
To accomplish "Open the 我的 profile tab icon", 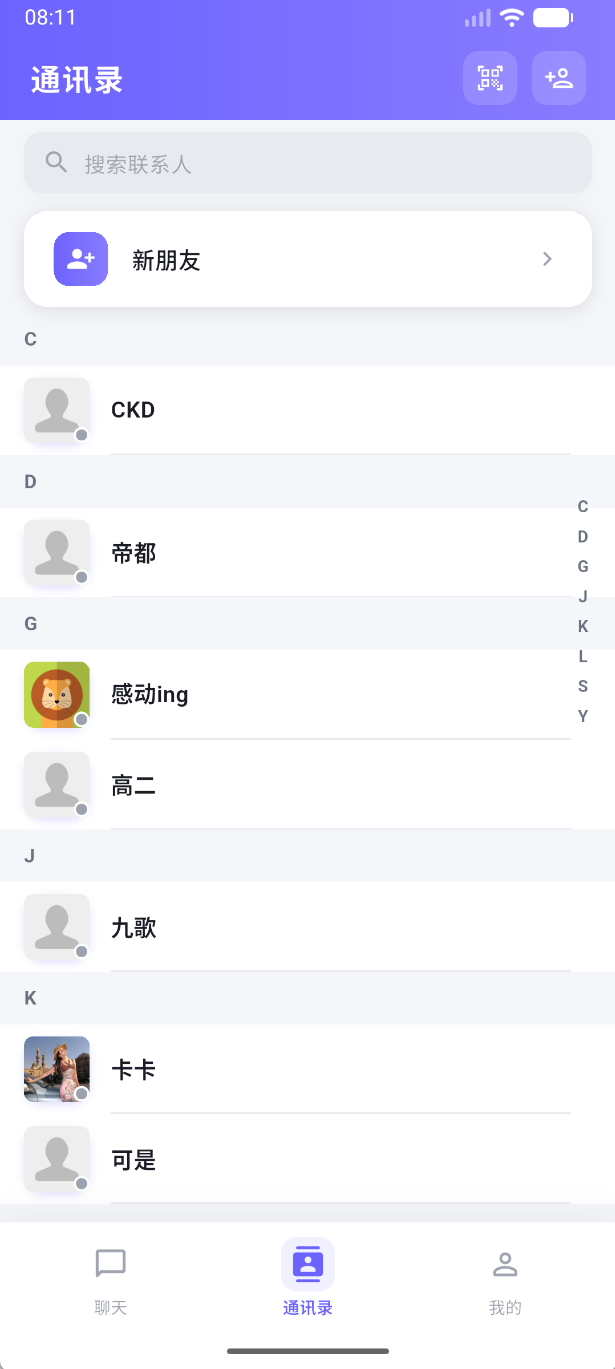I will click(505, 1263).
